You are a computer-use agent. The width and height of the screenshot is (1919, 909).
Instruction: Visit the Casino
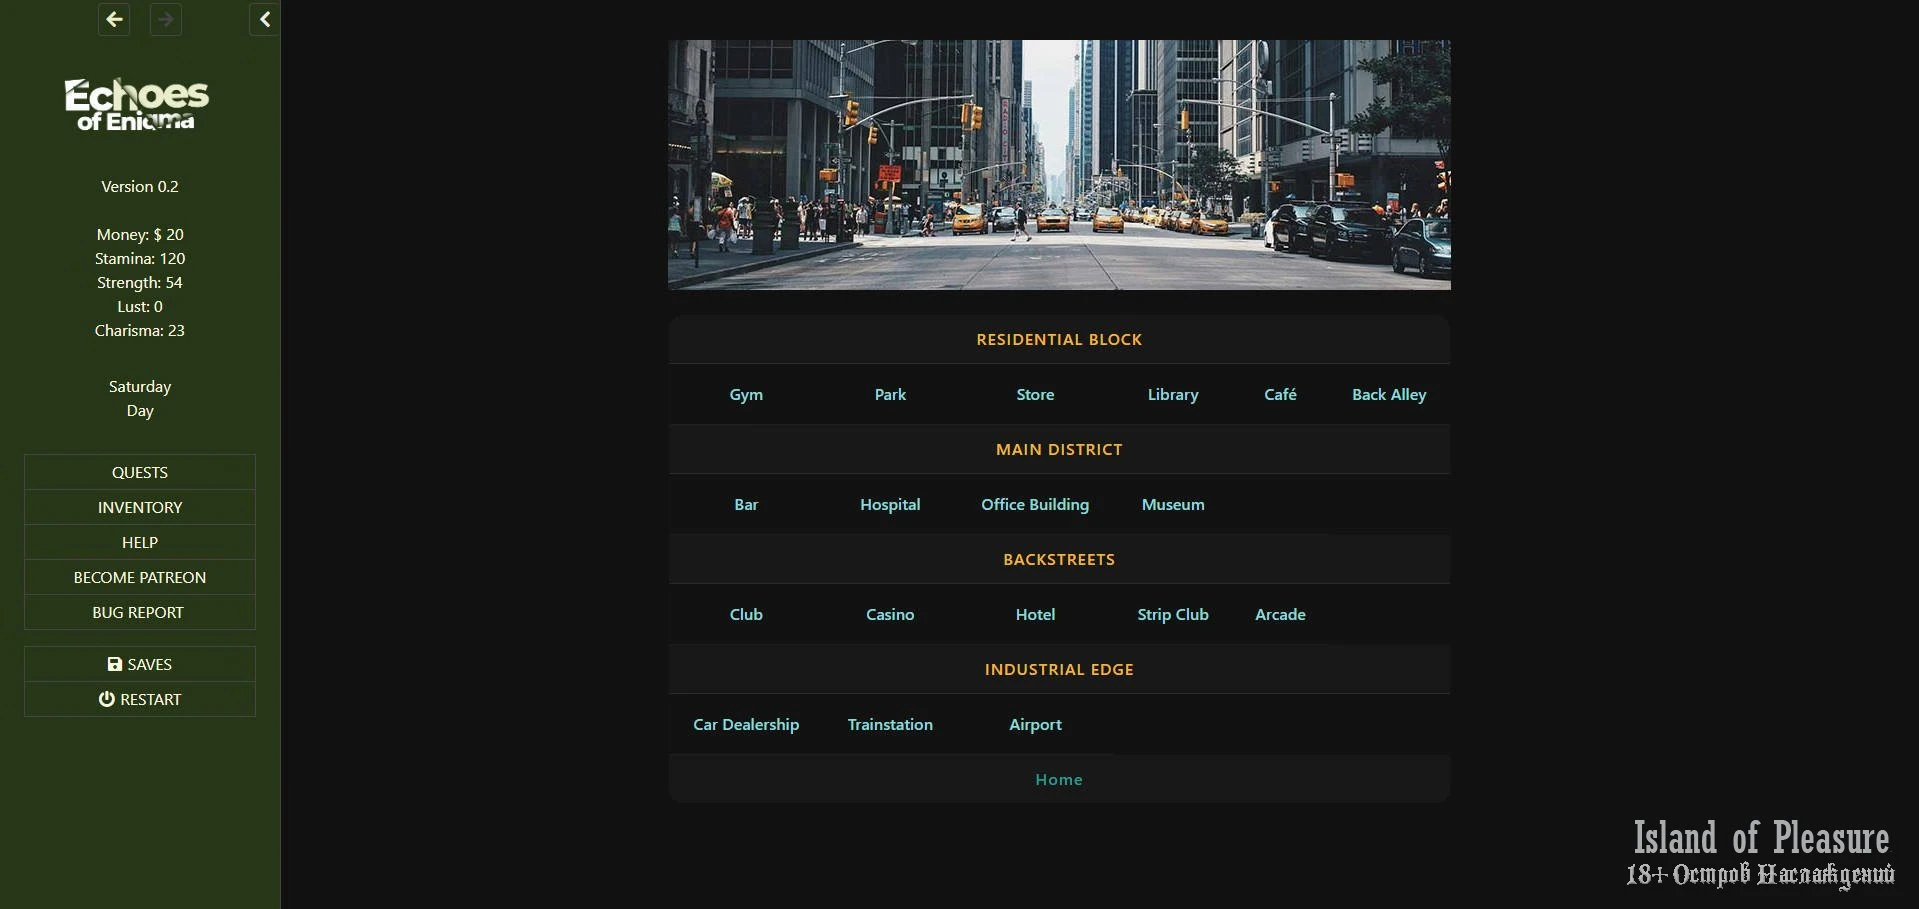click(x=890, y=614)
